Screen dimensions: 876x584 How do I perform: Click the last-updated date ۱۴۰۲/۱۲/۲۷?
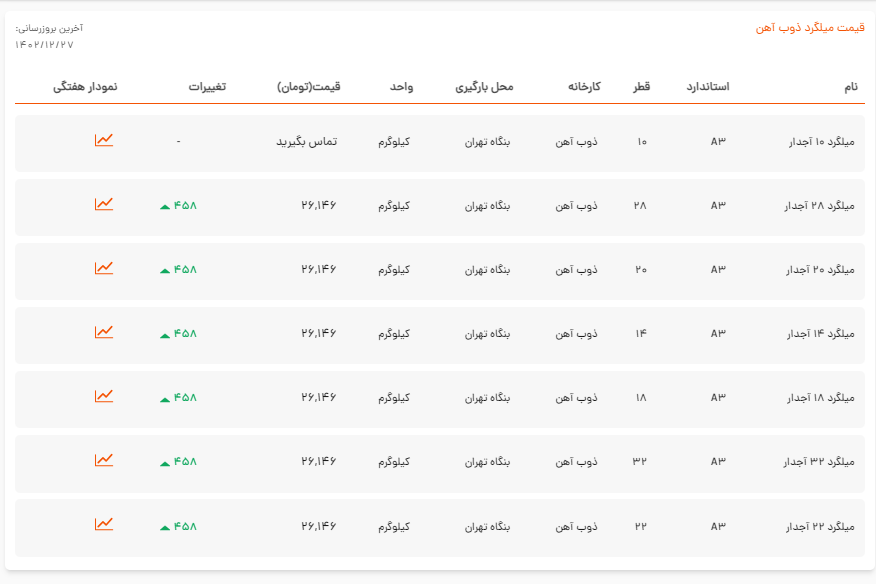44,45
